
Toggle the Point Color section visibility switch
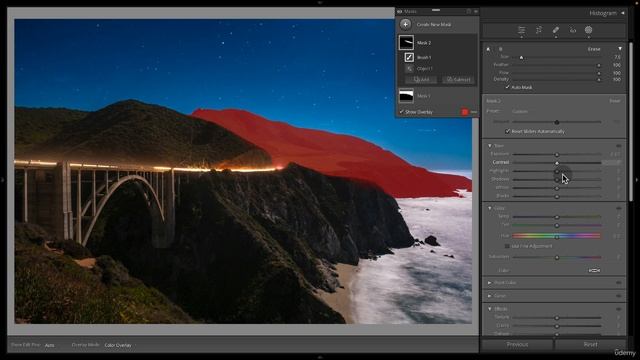[x=619, y=282]
